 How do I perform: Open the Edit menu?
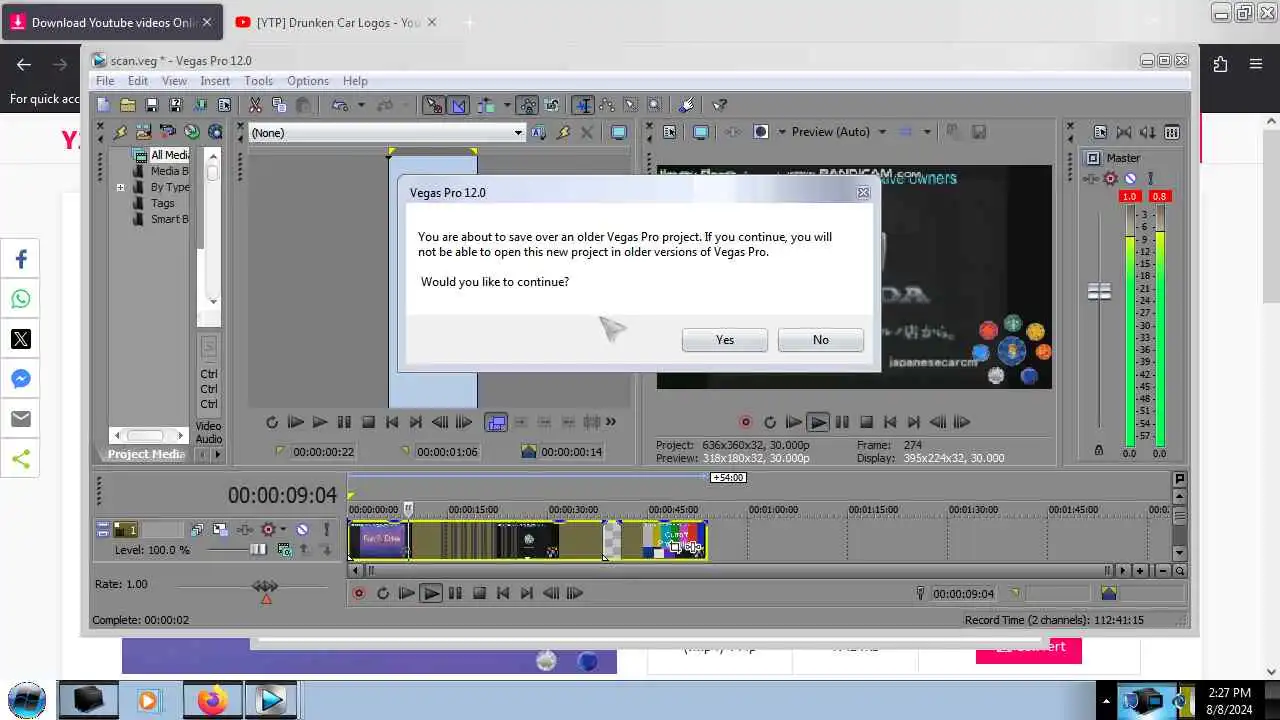138,81
